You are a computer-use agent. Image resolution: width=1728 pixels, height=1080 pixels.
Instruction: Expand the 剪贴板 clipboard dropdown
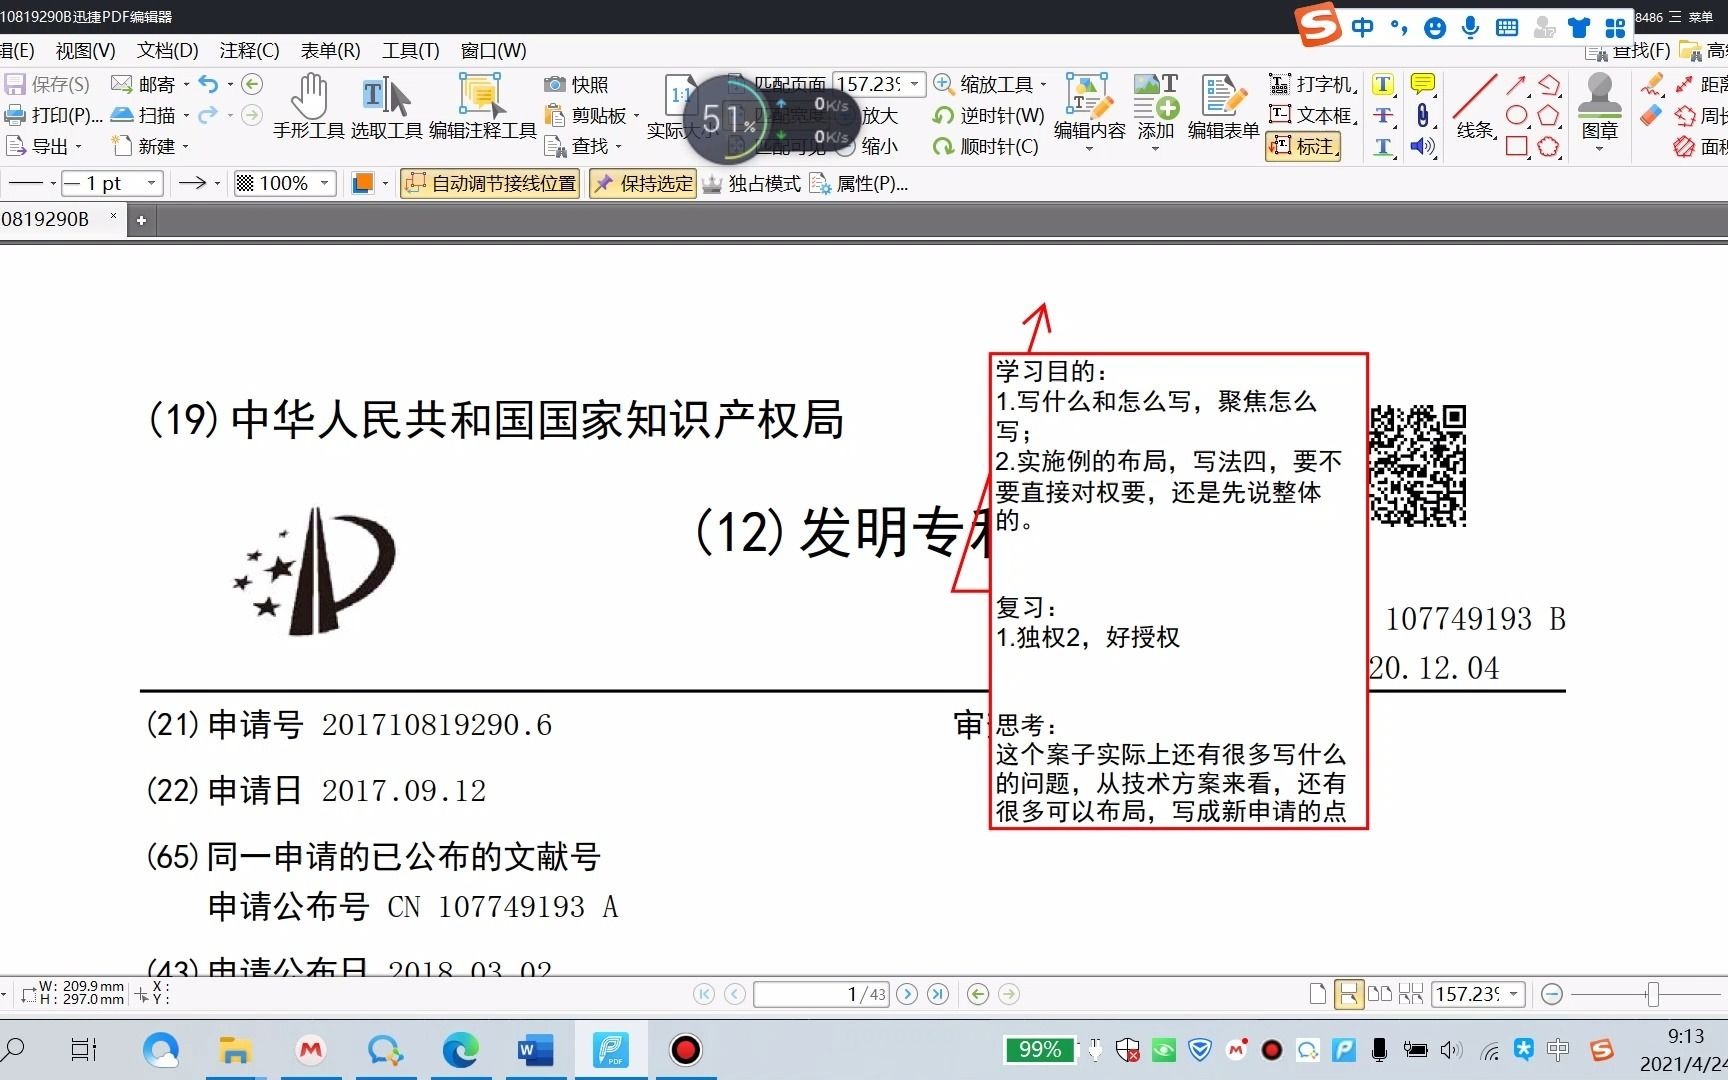(635, 115)
